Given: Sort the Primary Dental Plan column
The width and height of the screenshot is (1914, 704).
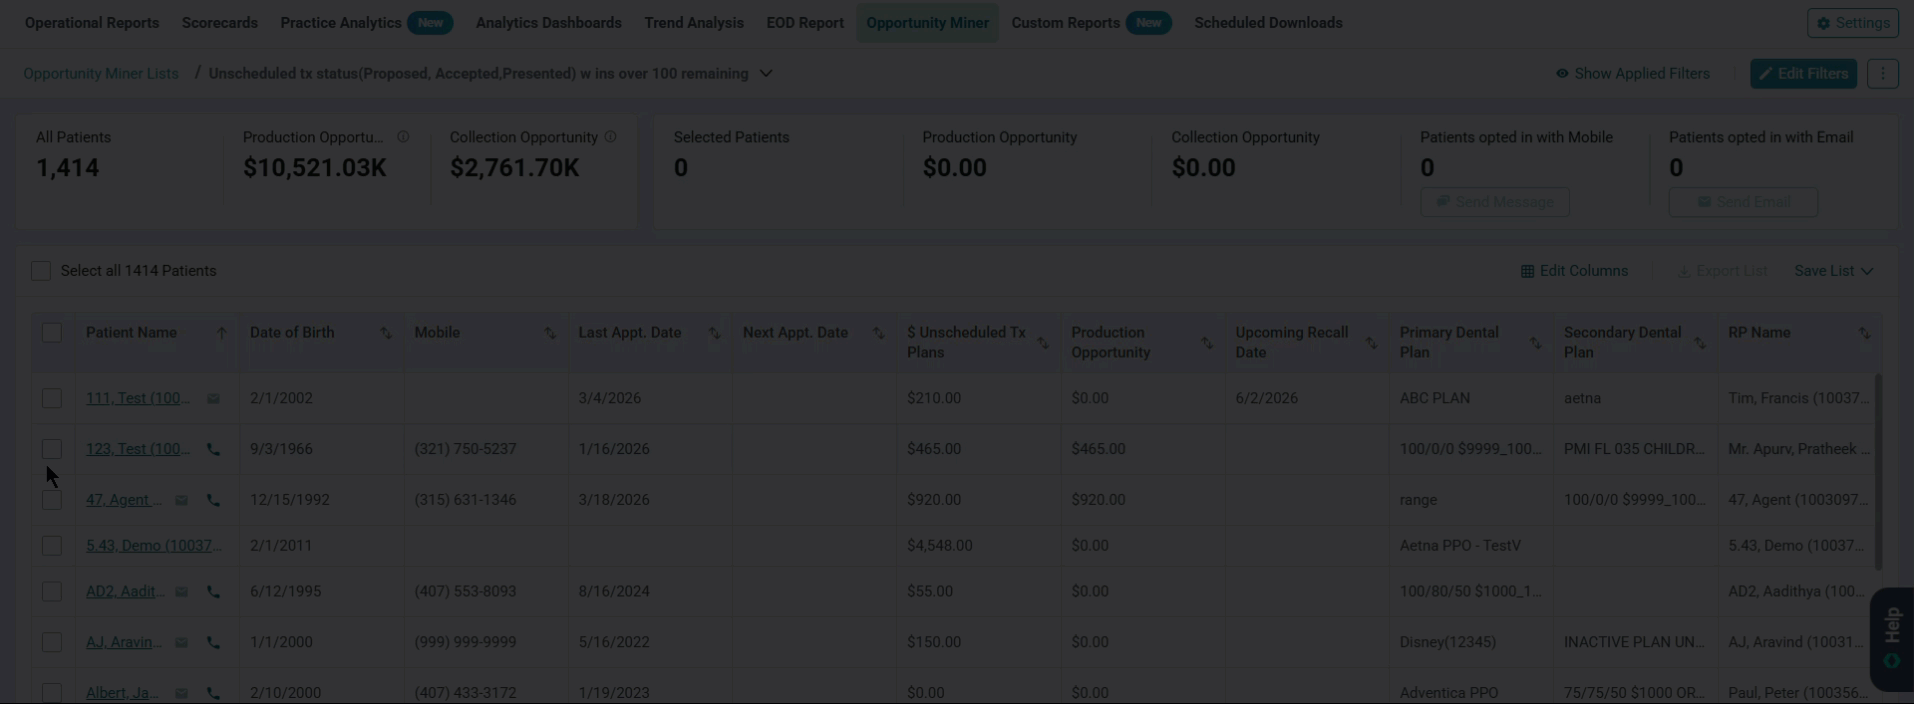Looking at the screenshot, I should pyautogui.click(x=1535, y=343).
